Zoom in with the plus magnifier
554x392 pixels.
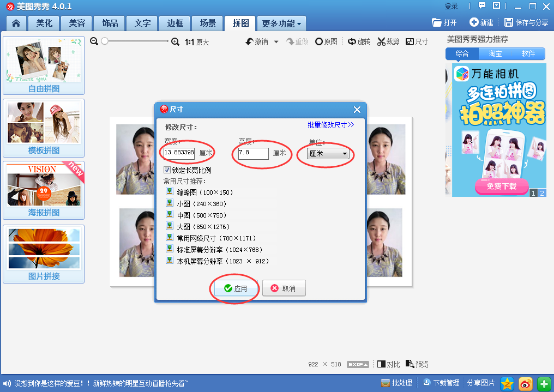(x=175, y=42)
